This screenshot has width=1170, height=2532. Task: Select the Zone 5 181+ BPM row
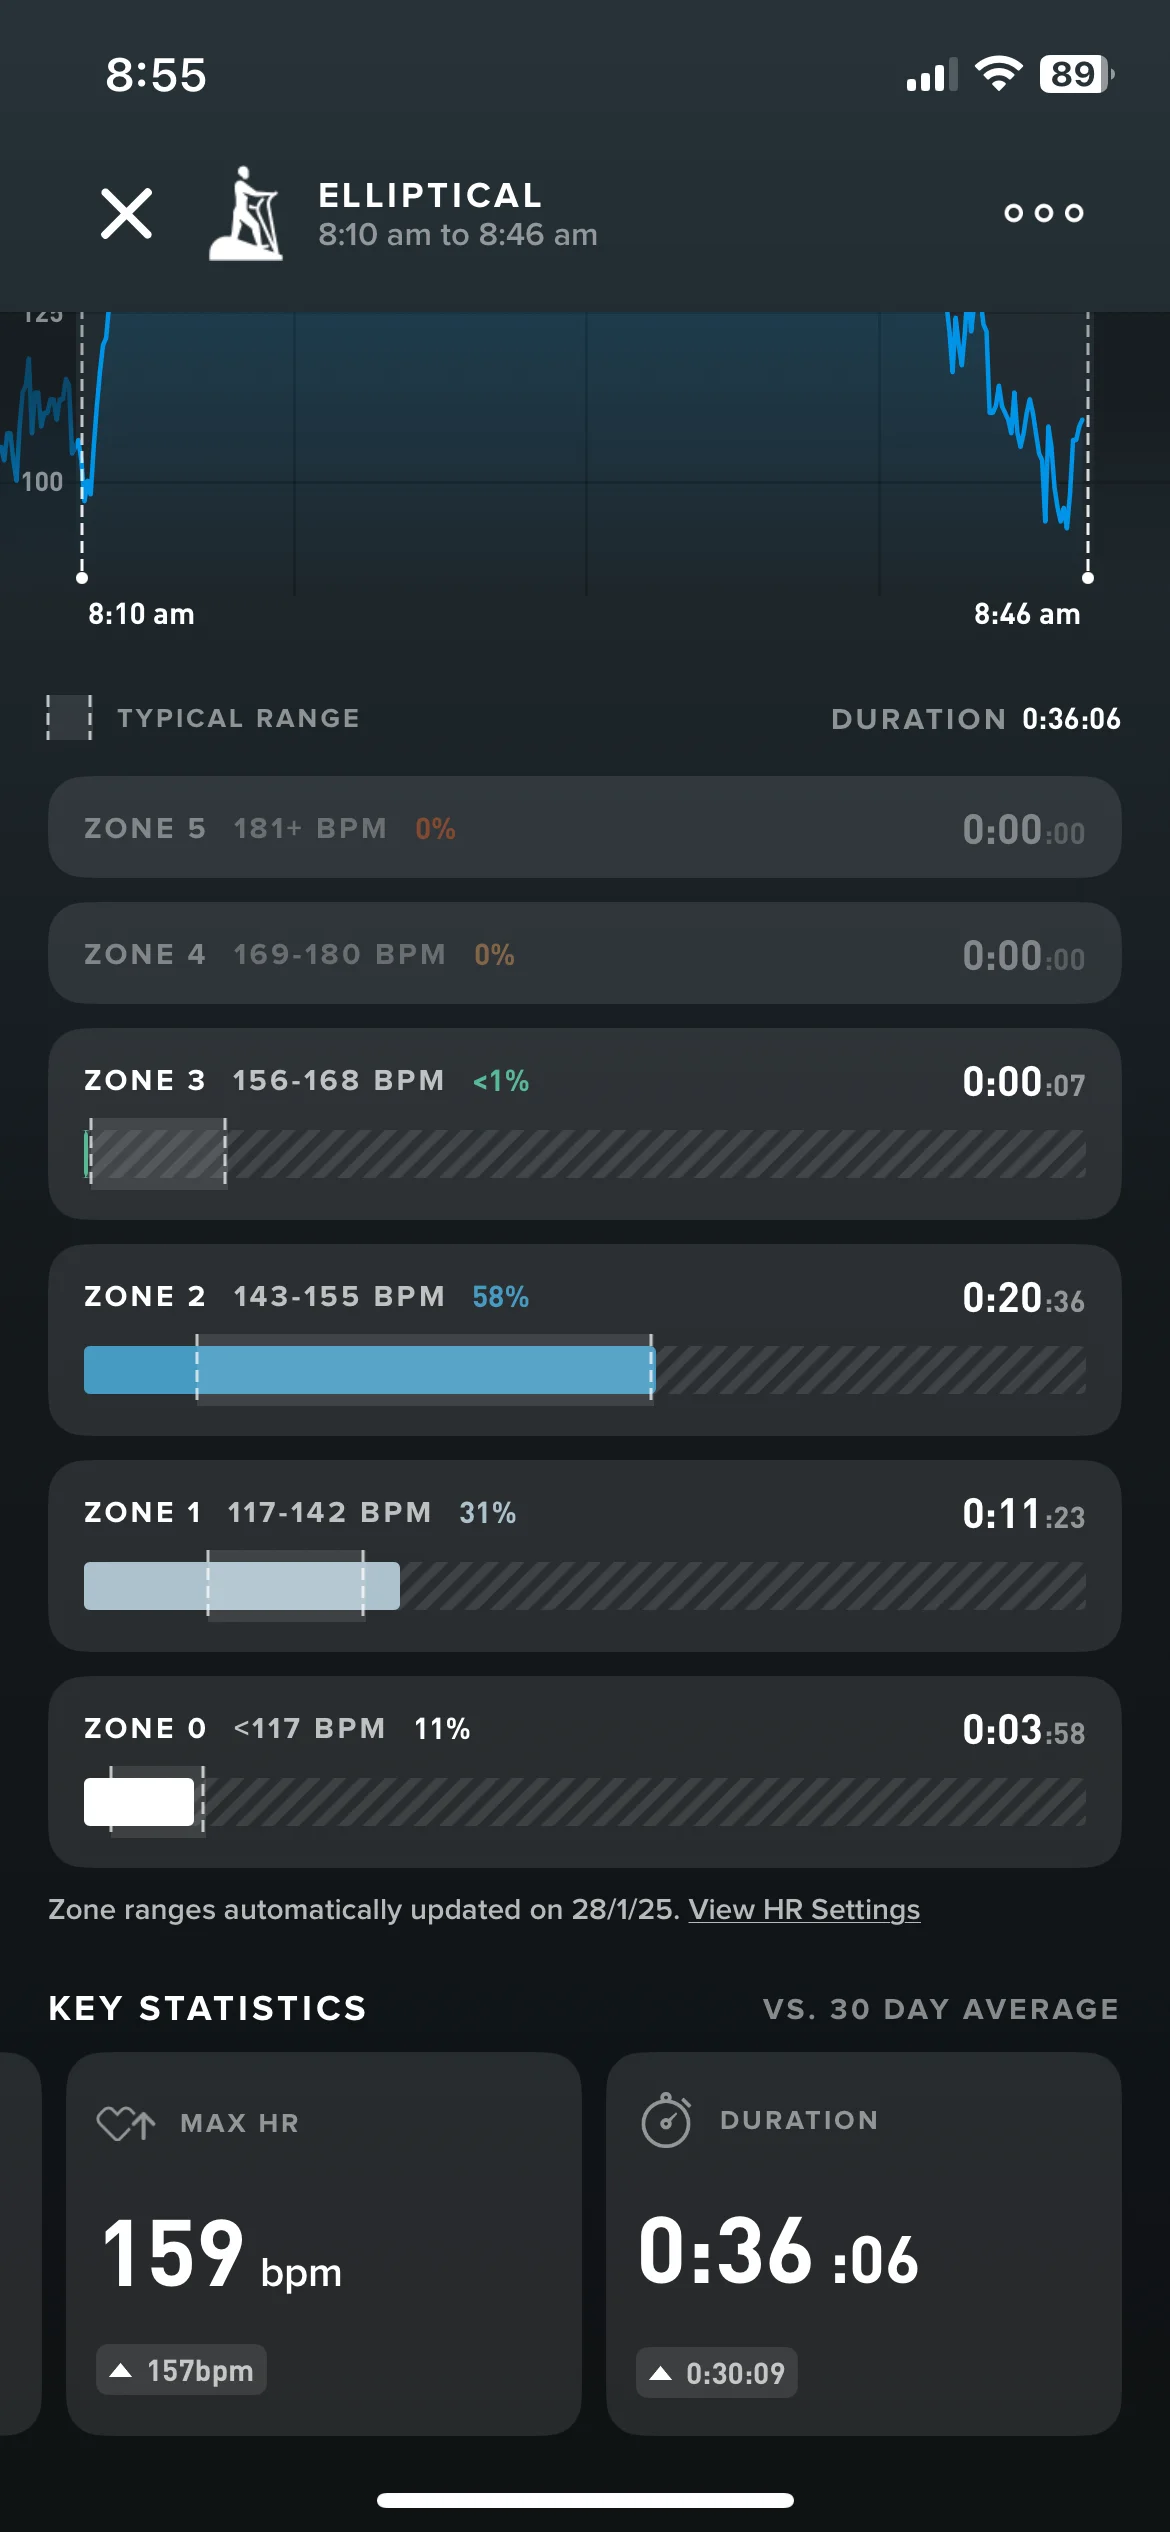585,828
